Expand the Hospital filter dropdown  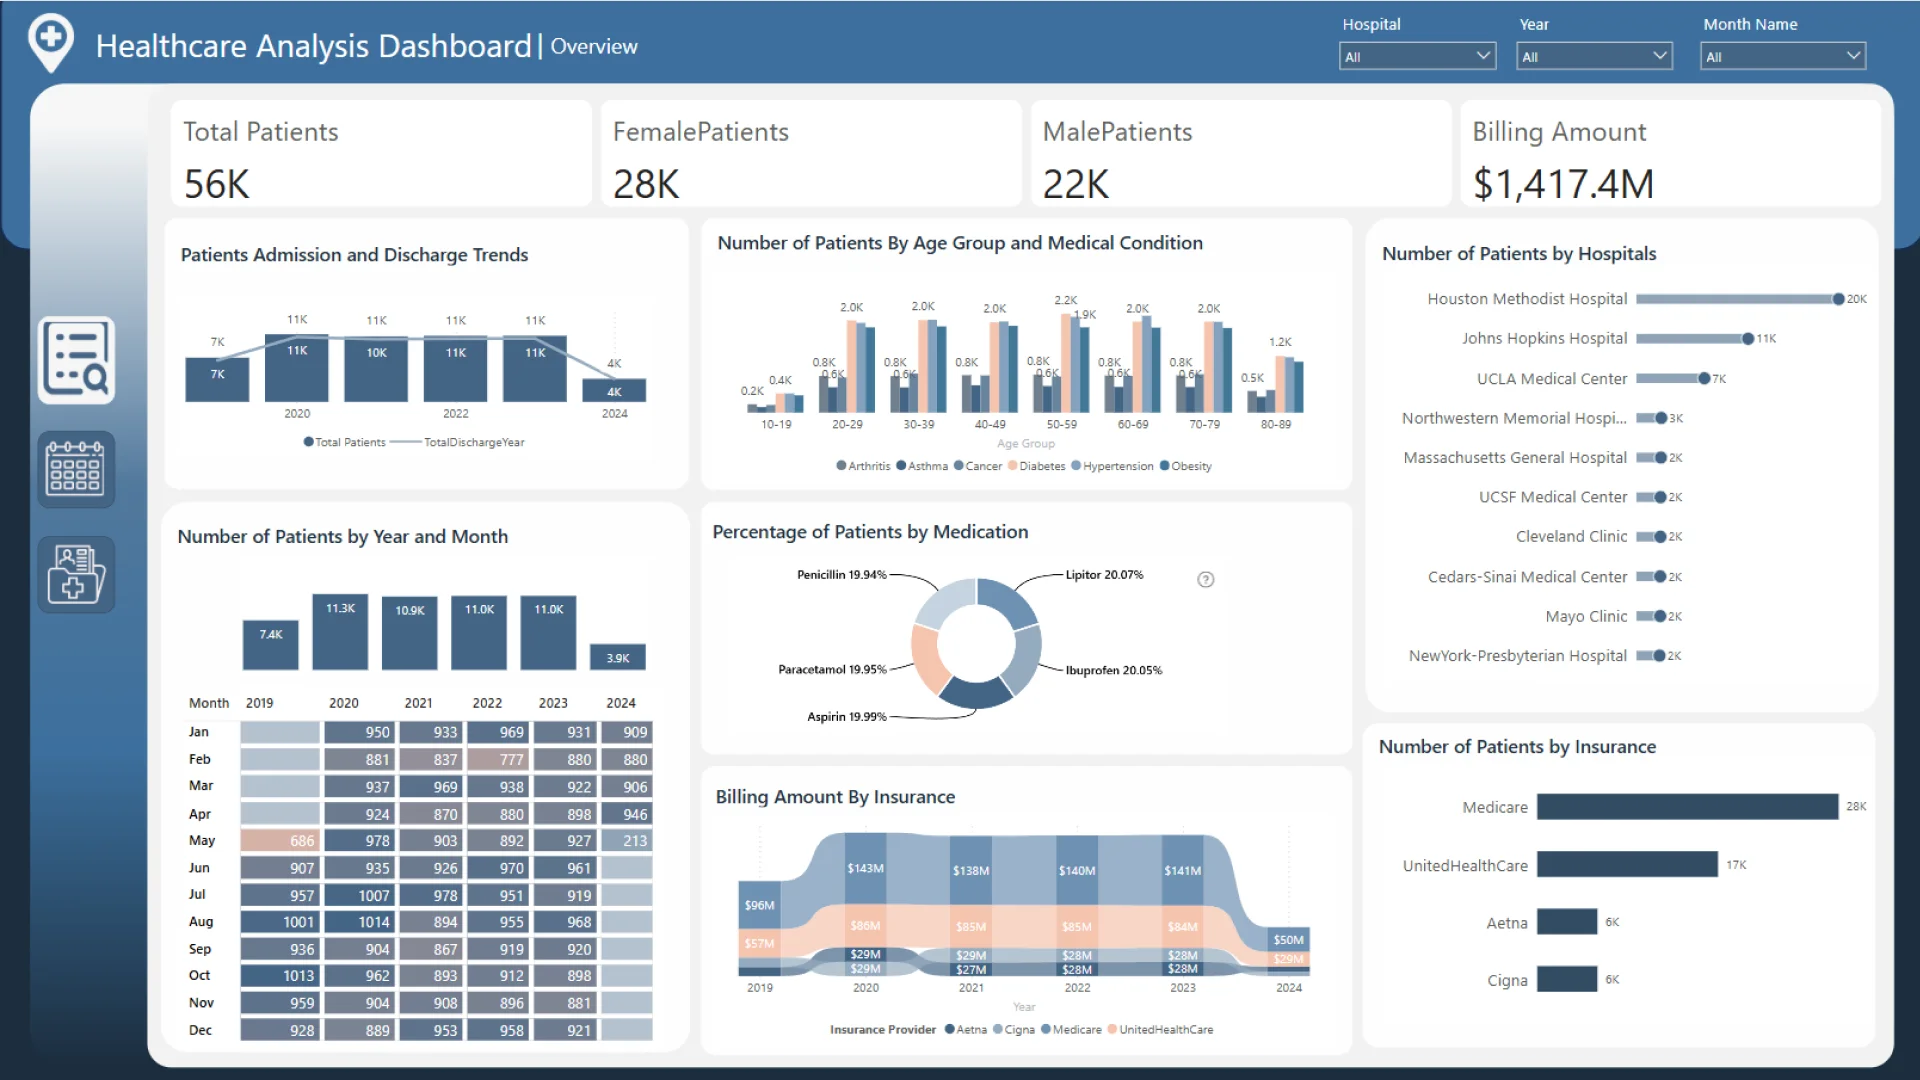pyautogui.click(x=1417, y=57)
